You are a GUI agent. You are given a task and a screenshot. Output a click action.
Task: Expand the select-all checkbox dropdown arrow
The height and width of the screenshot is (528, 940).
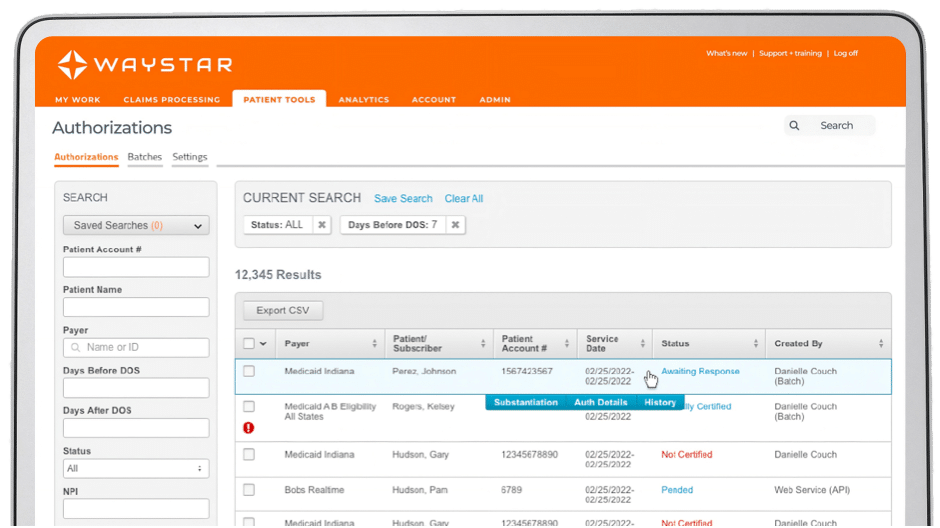pos(263,343)
